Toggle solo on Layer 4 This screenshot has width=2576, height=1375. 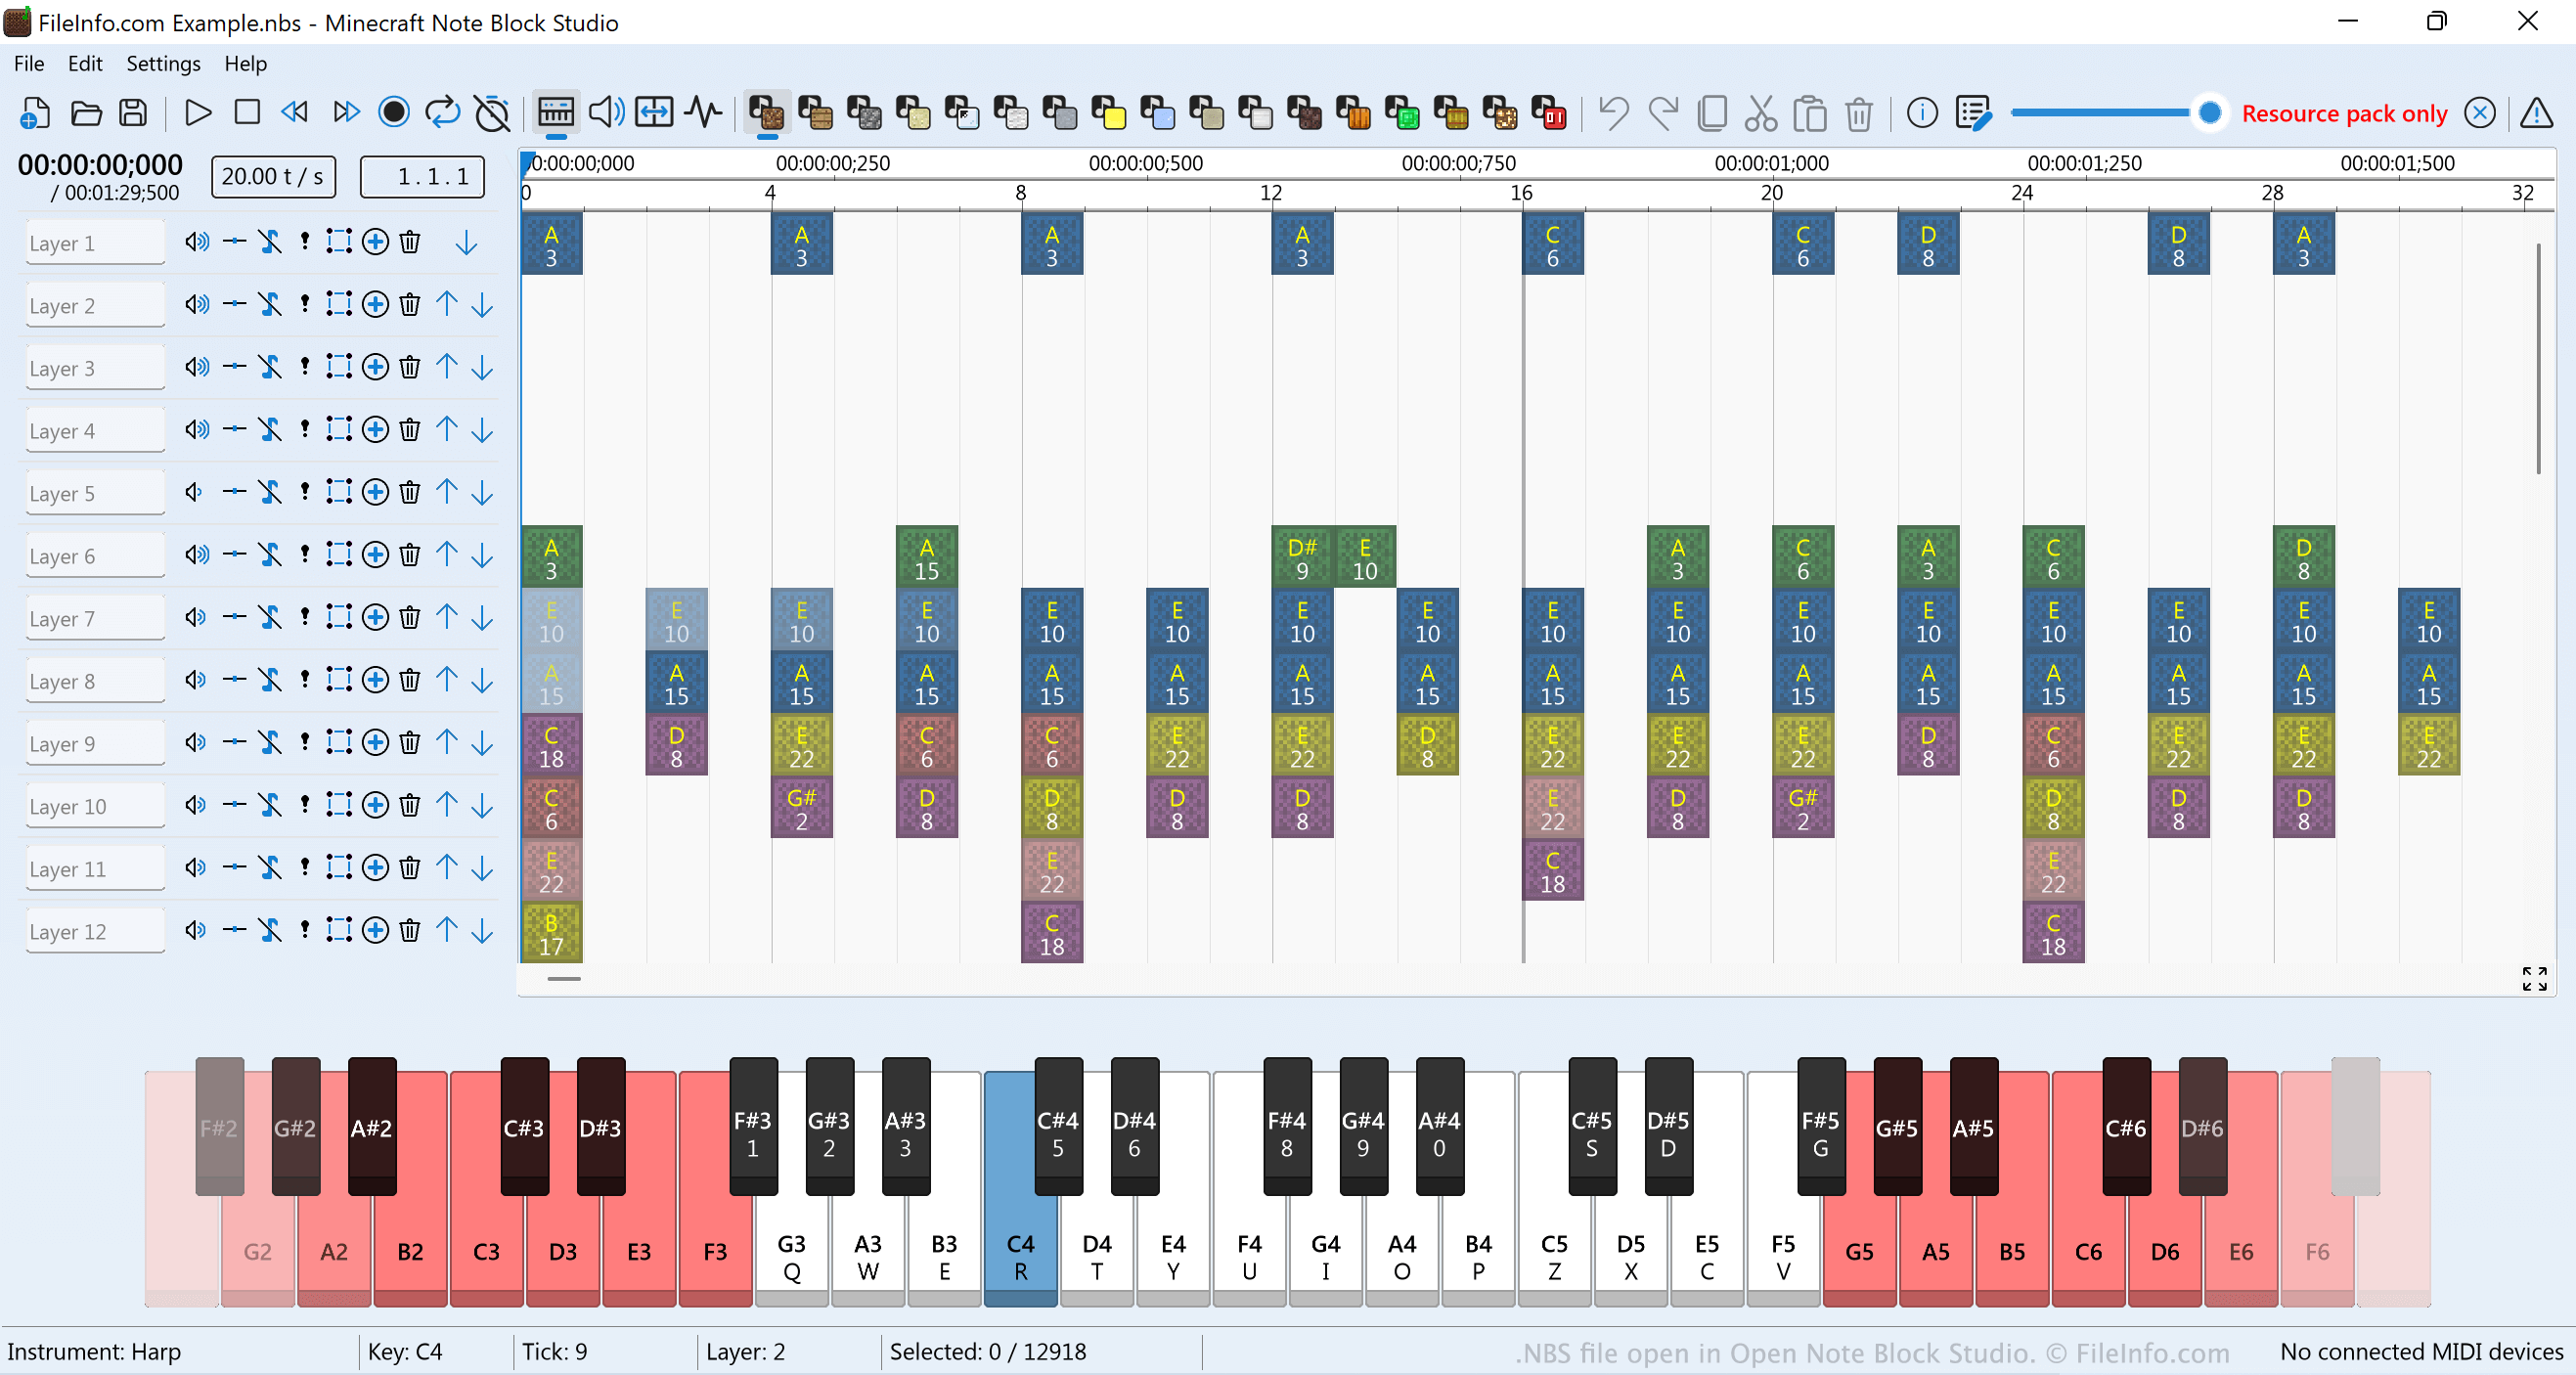point(304,429)
